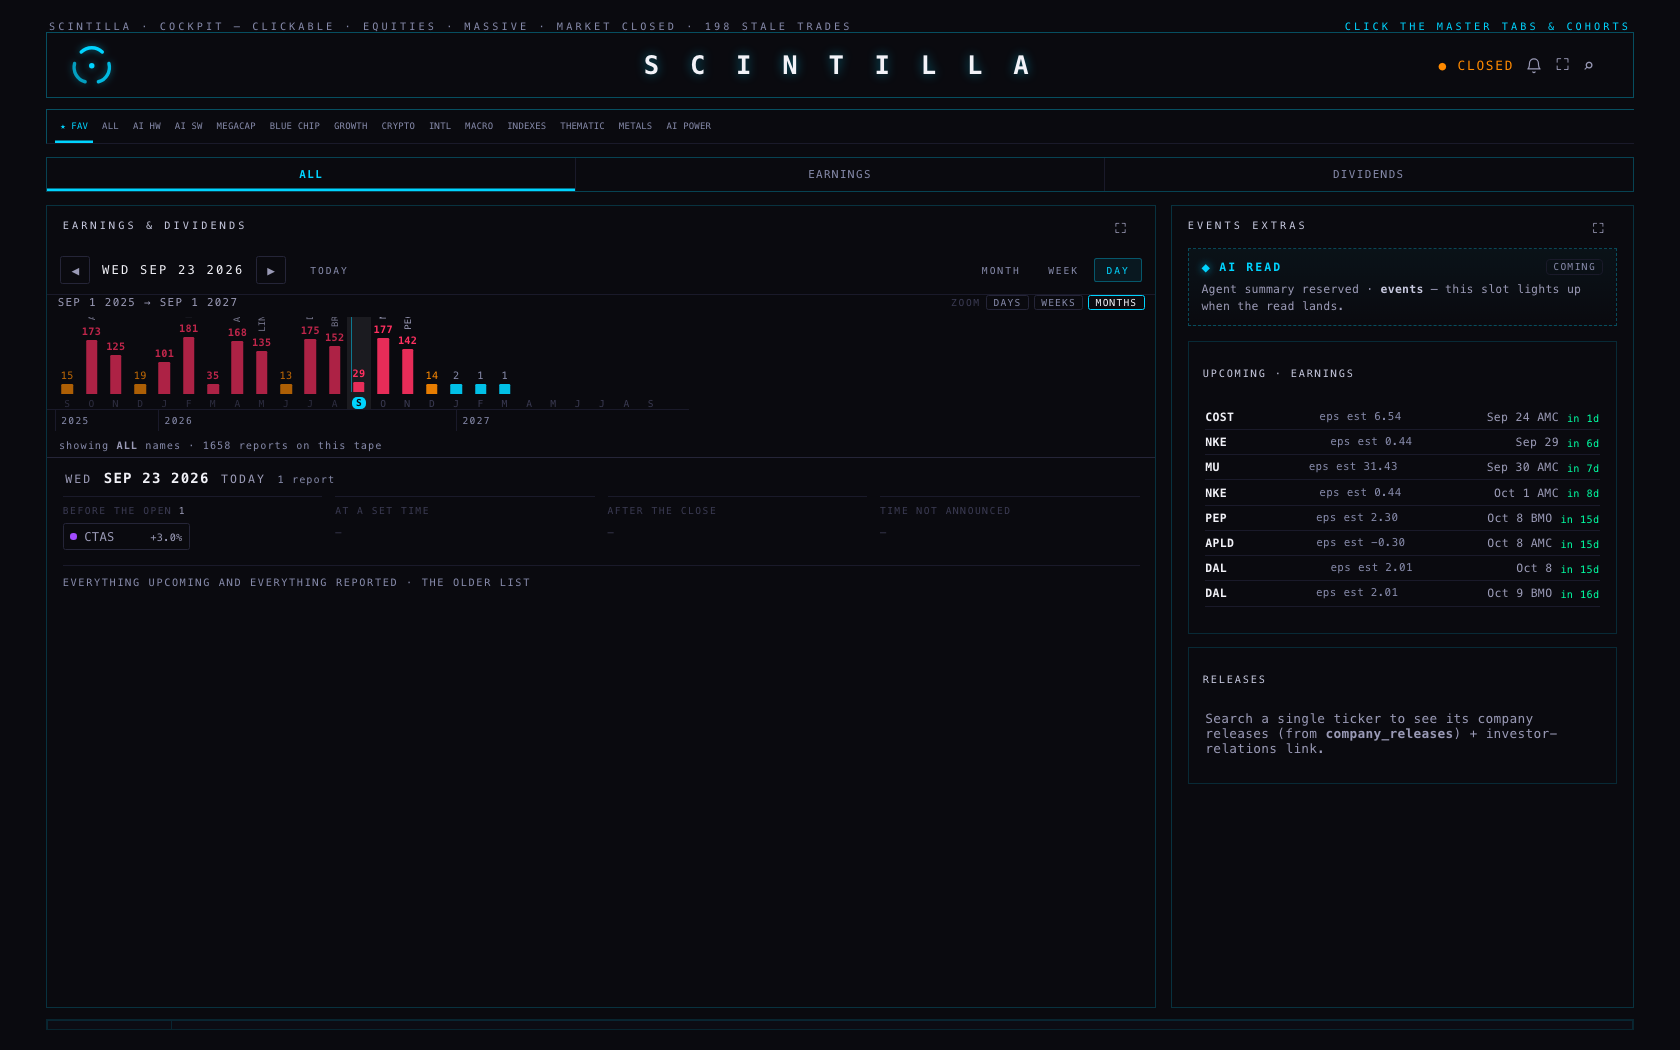Go to previous day arrow
The width and height of the screenshot is (1680, 1050).
pyautogui.click(x=75, y=270)
